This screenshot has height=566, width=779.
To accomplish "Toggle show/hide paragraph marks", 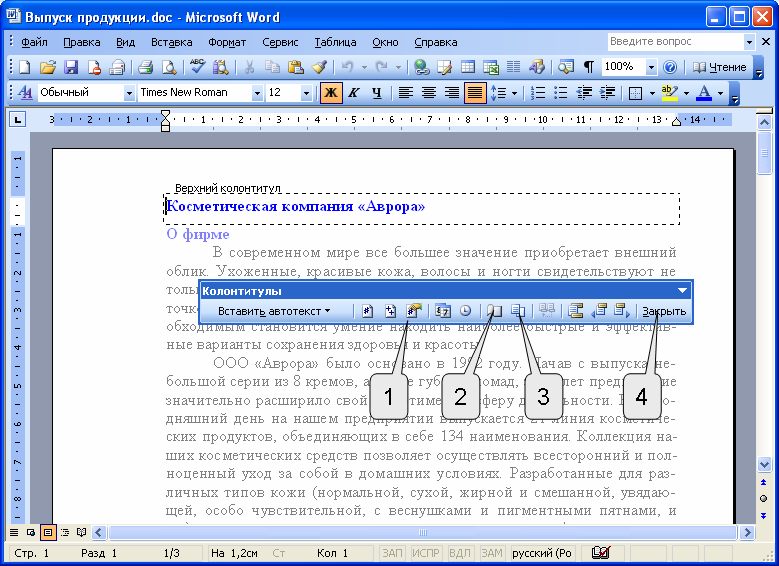I will coord(588,67).
